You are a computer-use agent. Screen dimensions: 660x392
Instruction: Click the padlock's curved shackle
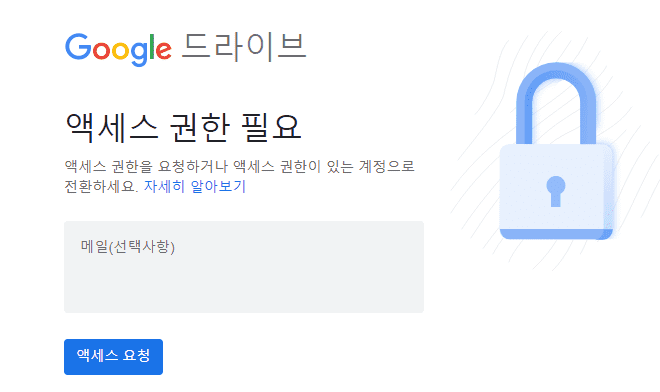click(556, 103)
